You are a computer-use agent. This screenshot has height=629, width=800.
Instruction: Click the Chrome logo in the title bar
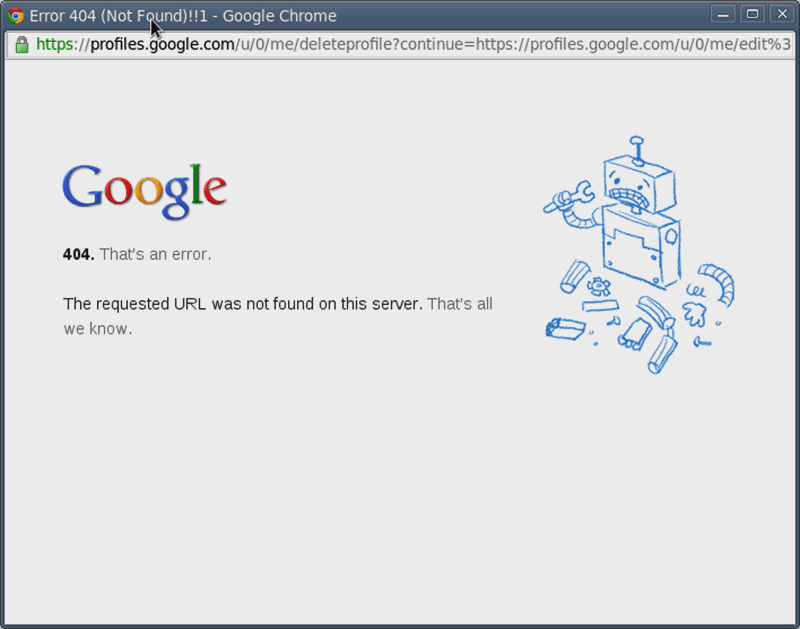[x=16, y=16]
